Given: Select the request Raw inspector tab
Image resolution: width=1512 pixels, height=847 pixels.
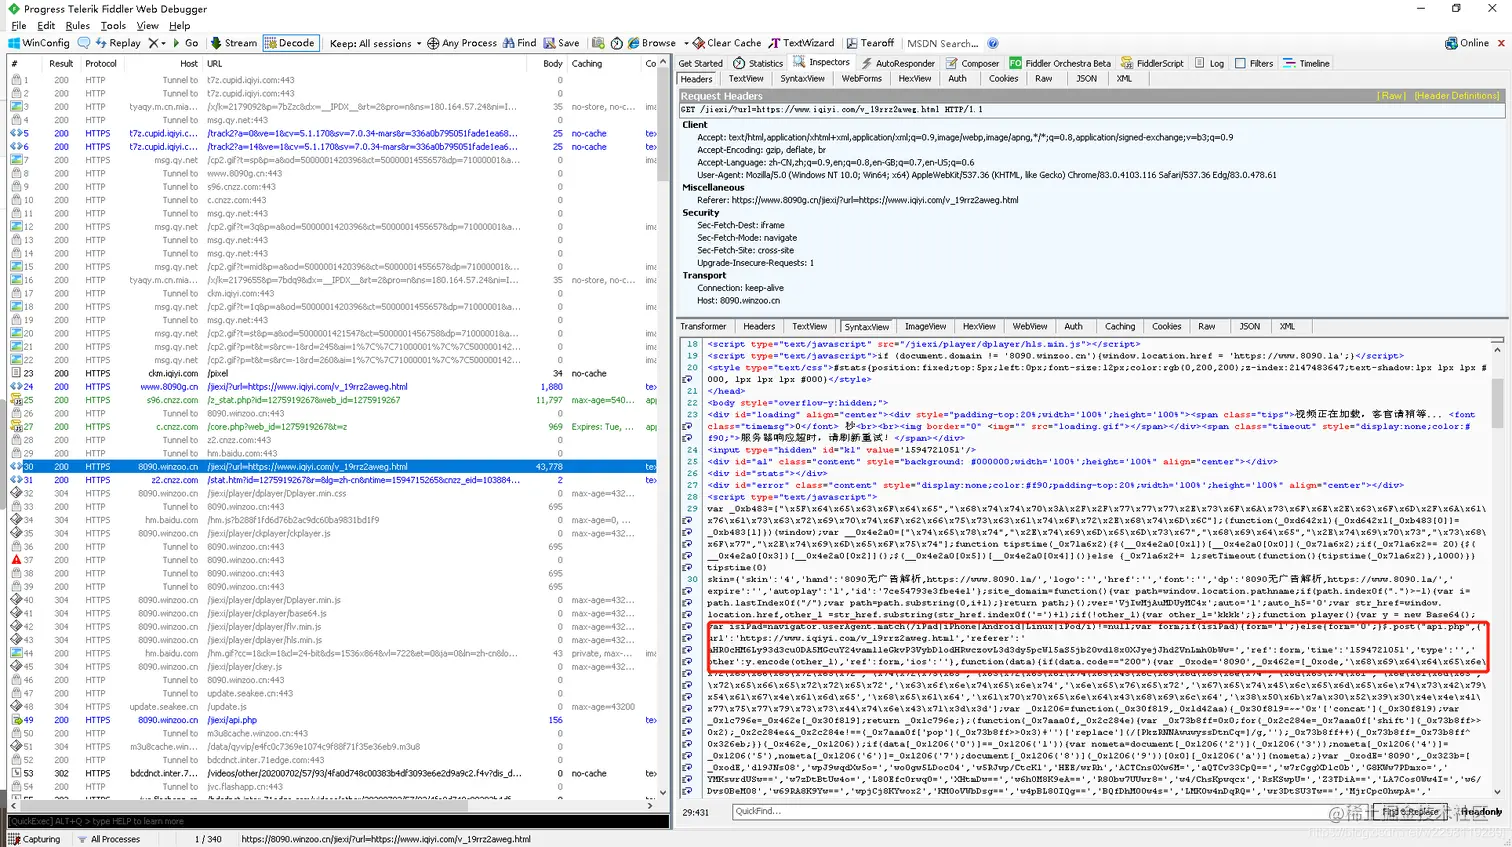Looking at the screenshot, I should 1043,79.
